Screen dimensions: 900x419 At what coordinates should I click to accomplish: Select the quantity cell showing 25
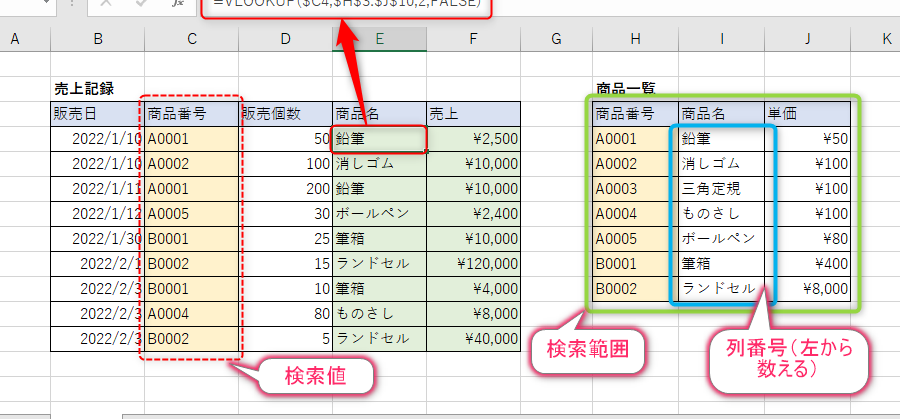(286, 239)
